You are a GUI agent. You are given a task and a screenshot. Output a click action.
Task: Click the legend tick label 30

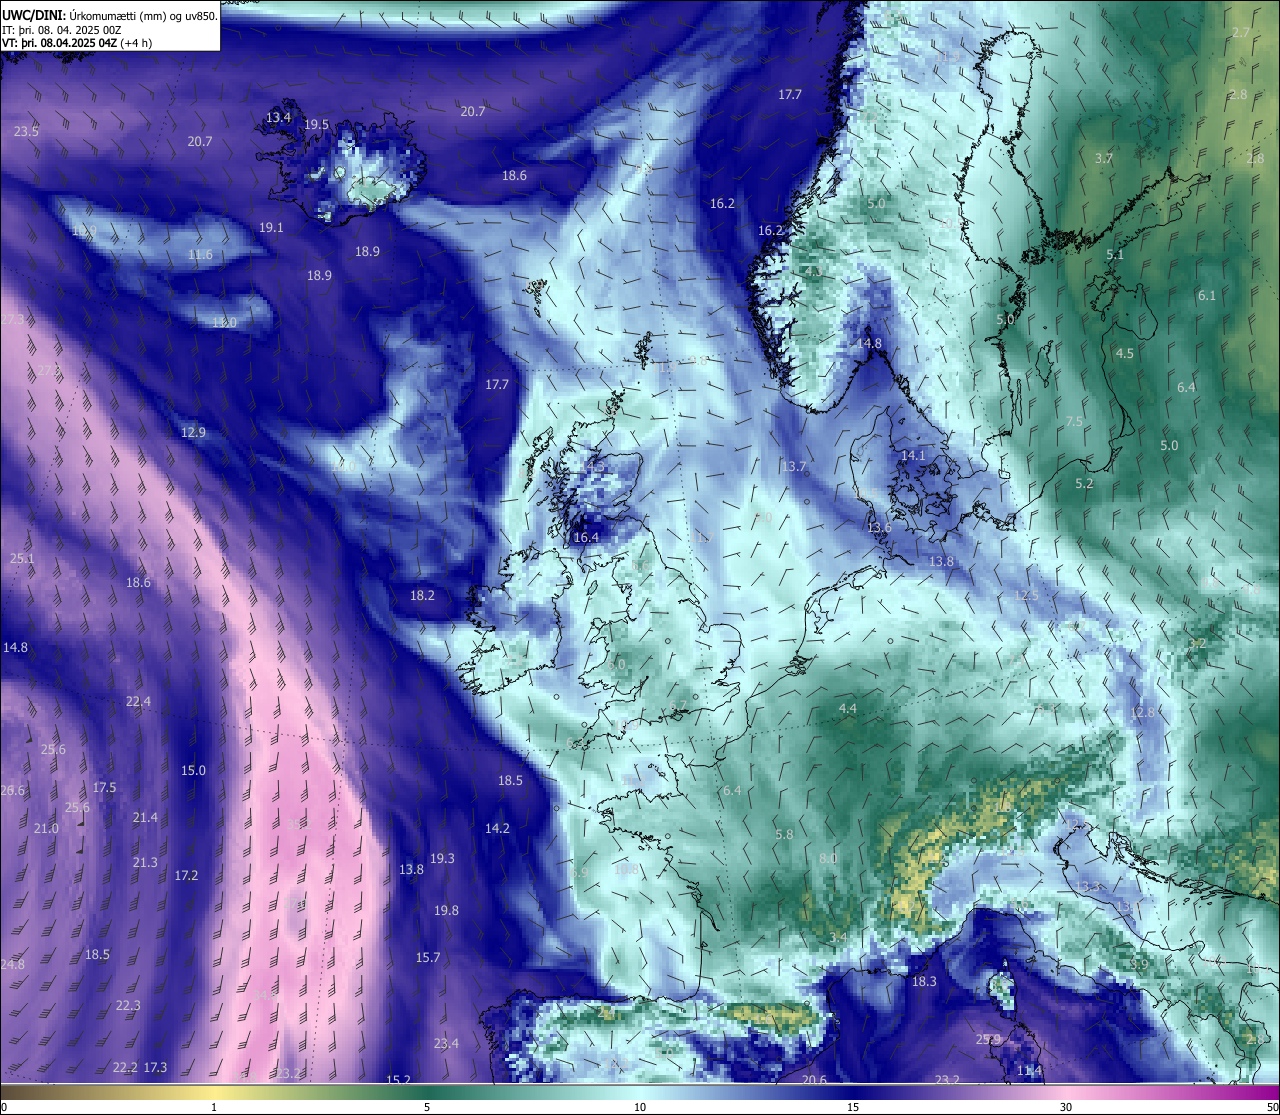tap(1066, 1107)
